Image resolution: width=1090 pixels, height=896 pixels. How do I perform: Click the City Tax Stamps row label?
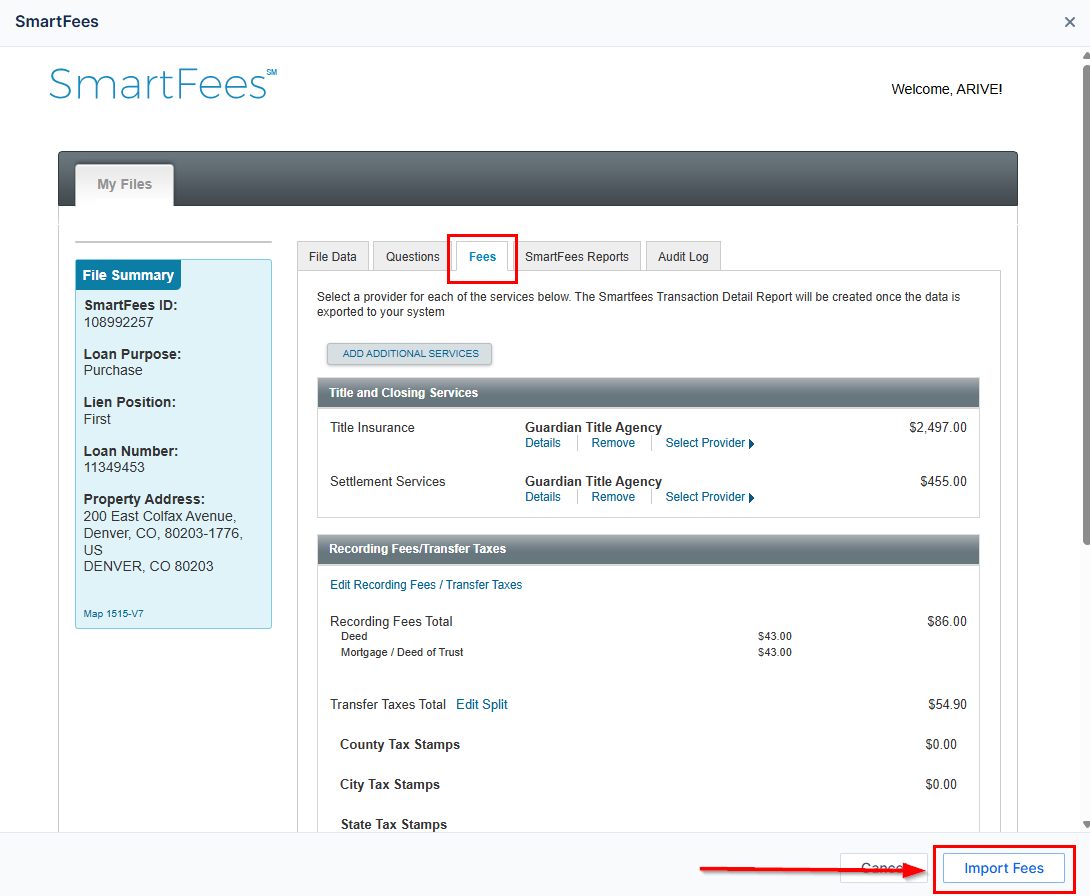[389, 785]
